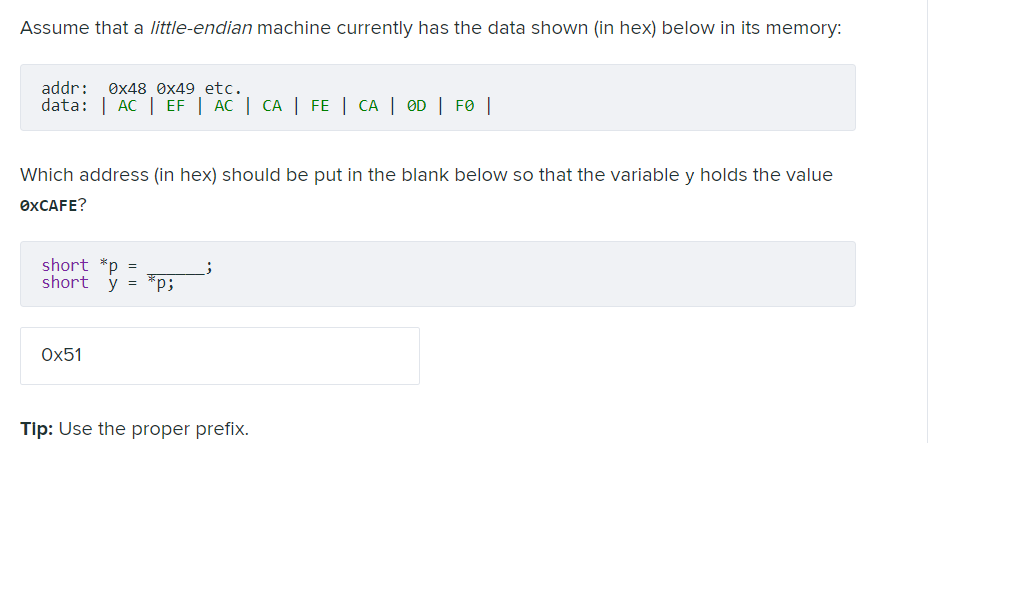Select the Tip text at the bottom
1014x600 pixels.
point(133,428)
